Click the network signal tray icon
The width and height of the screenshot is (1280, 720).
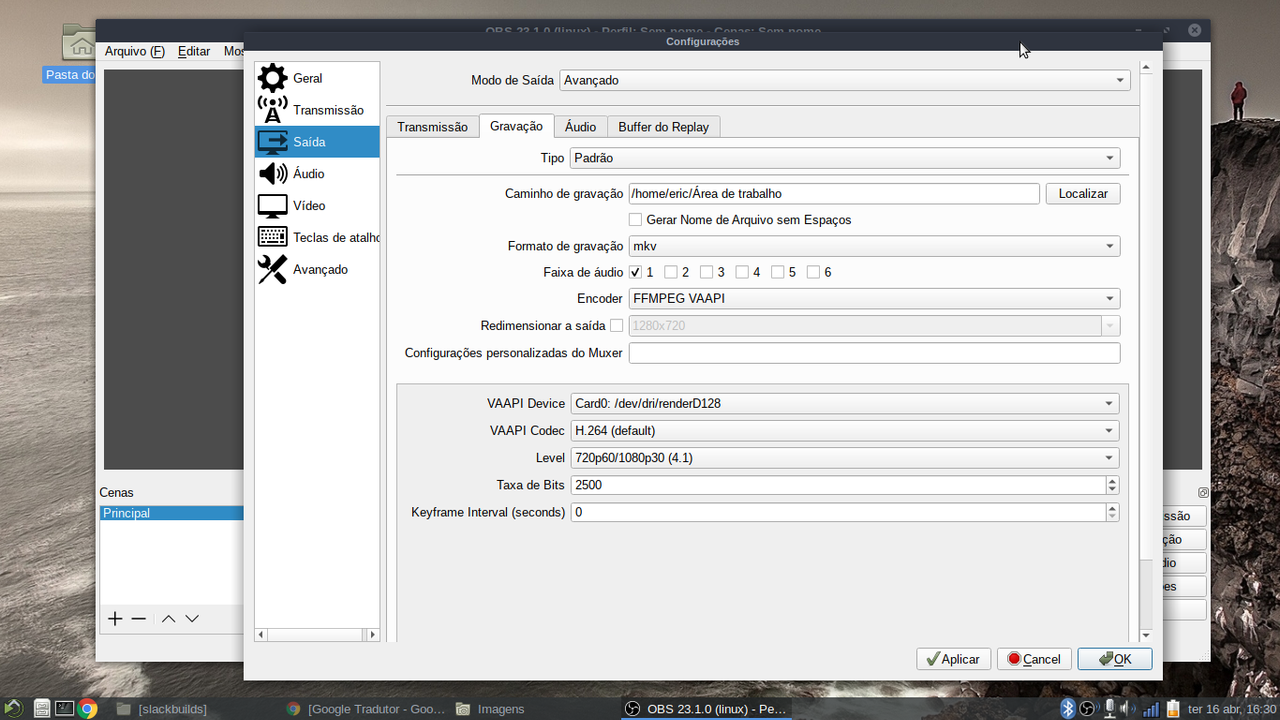1151,709
